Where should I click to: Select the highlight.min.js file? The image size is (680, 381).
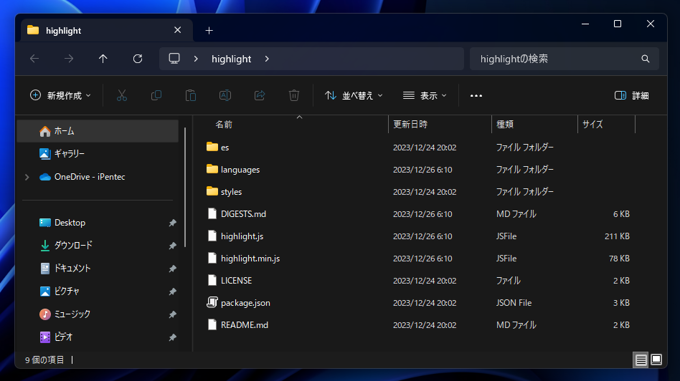pyautogui.click(x=243, y=258)
